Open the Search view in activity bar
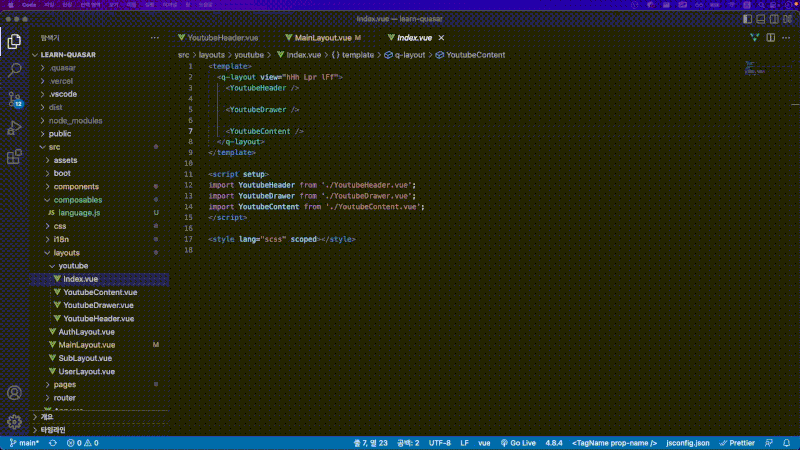The height and width of the screenshot is (450, 800). pos(14,70)
